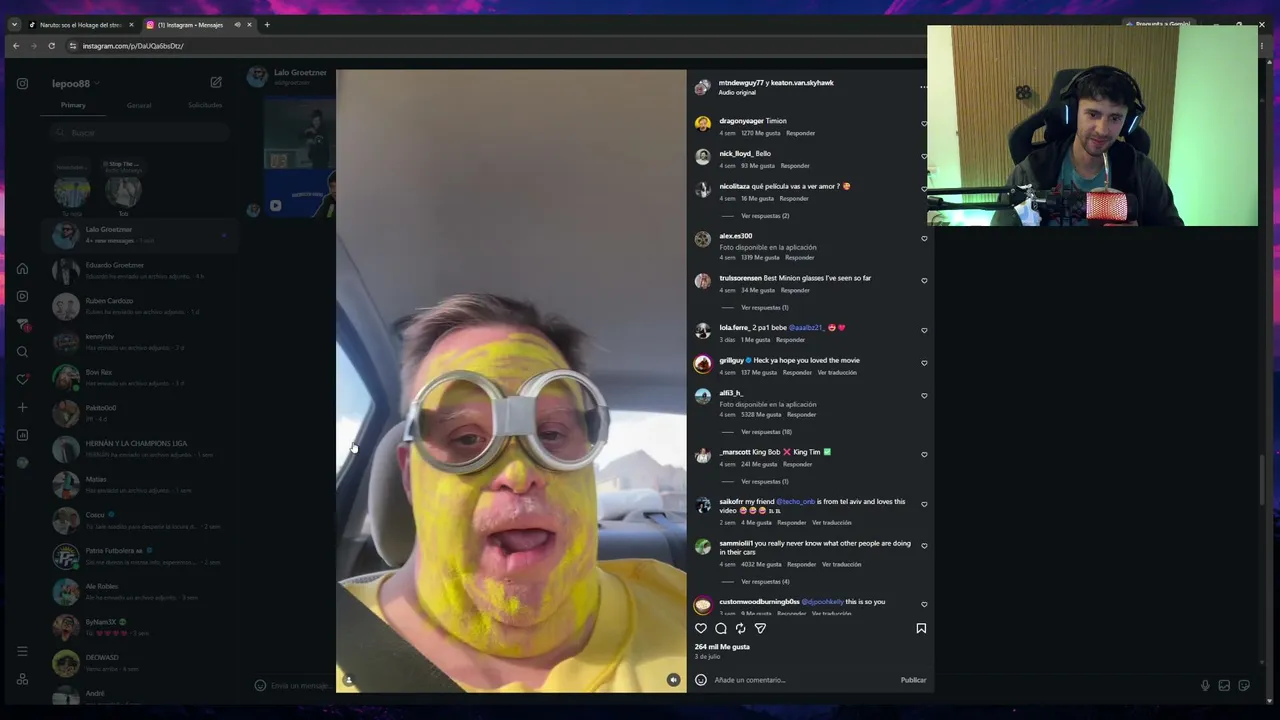The image size is (1280, 720).
Task: Mute or unmute the video's audio
Action: pyautogui.click(x=673, y=680)
